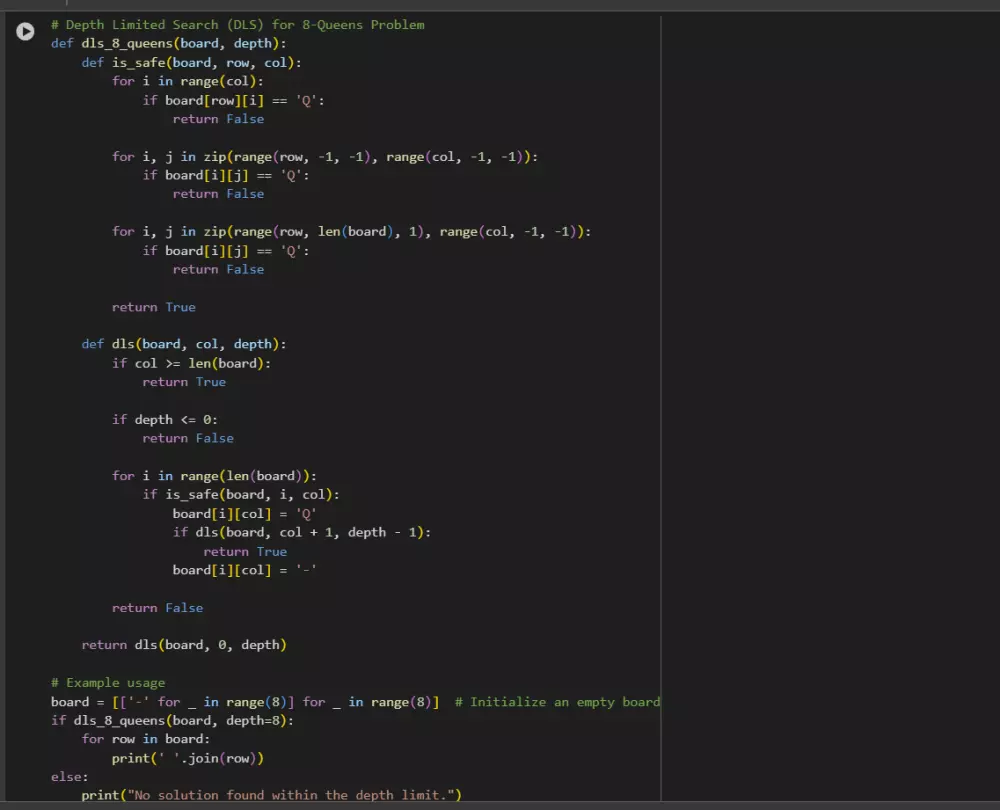Screen dimensions: 1000x810
Task: Click the "print(' '.join(row))" line
Action: tap(188, 758)
